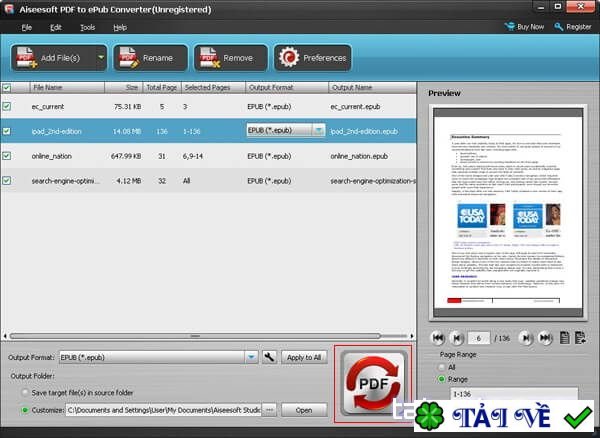The image size is (600, 438).
Task: Select the online_nation file name
Action: [52, 156]
